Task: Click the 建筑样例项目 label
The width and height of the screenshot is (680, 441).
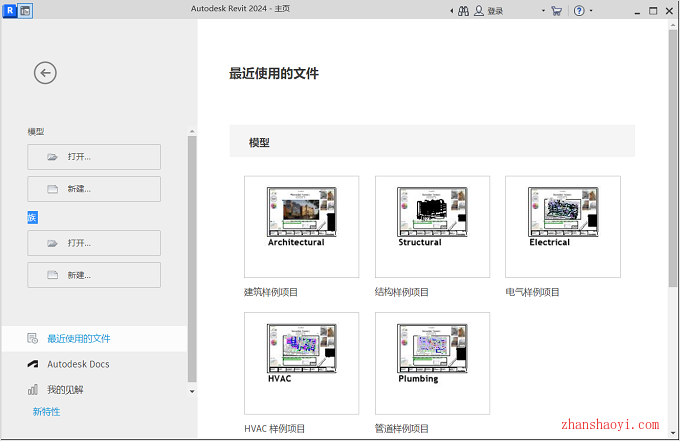Action: 271,293
